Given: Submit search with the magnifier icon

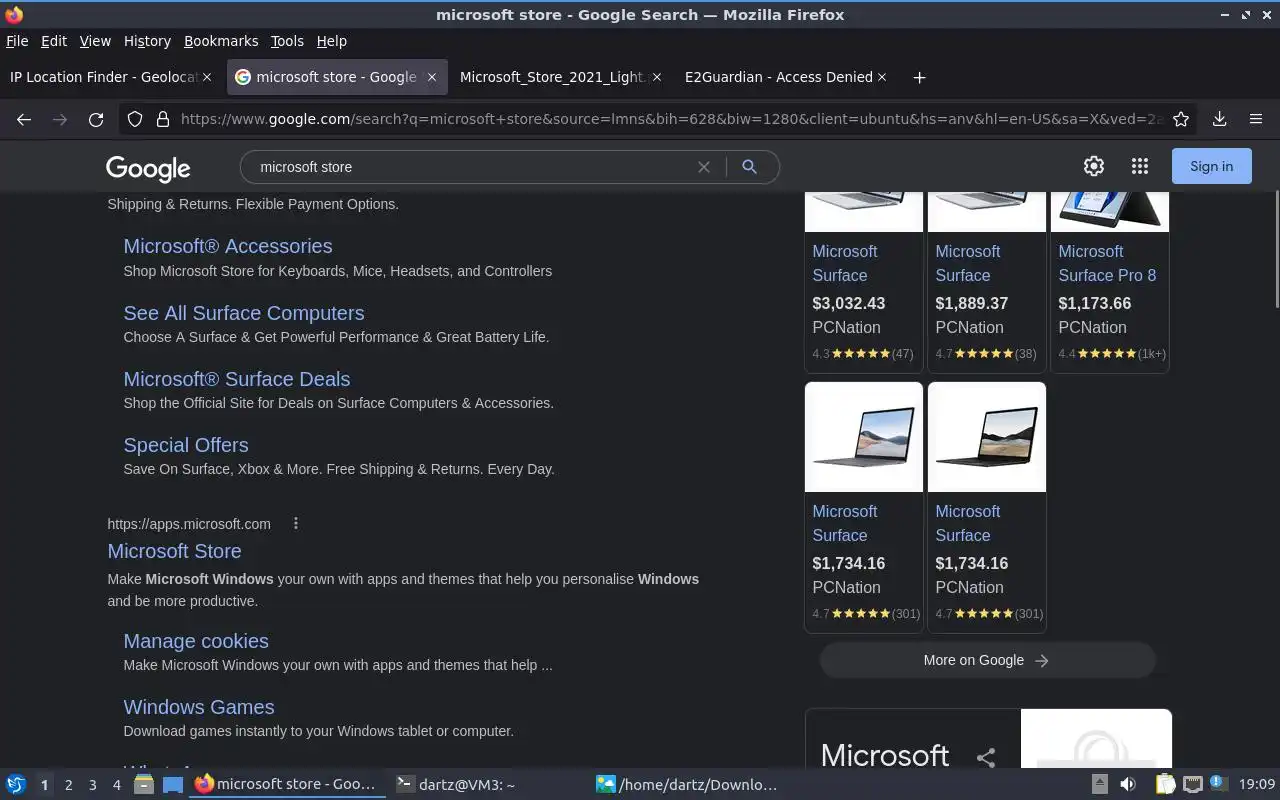Looking at the screenshot, I should coord(749,167).
